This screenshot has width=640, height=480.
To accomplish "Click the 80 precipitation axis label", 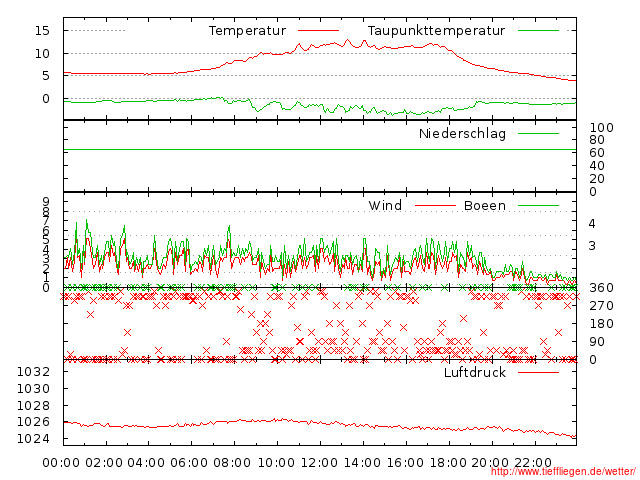I will click(597, 140).
